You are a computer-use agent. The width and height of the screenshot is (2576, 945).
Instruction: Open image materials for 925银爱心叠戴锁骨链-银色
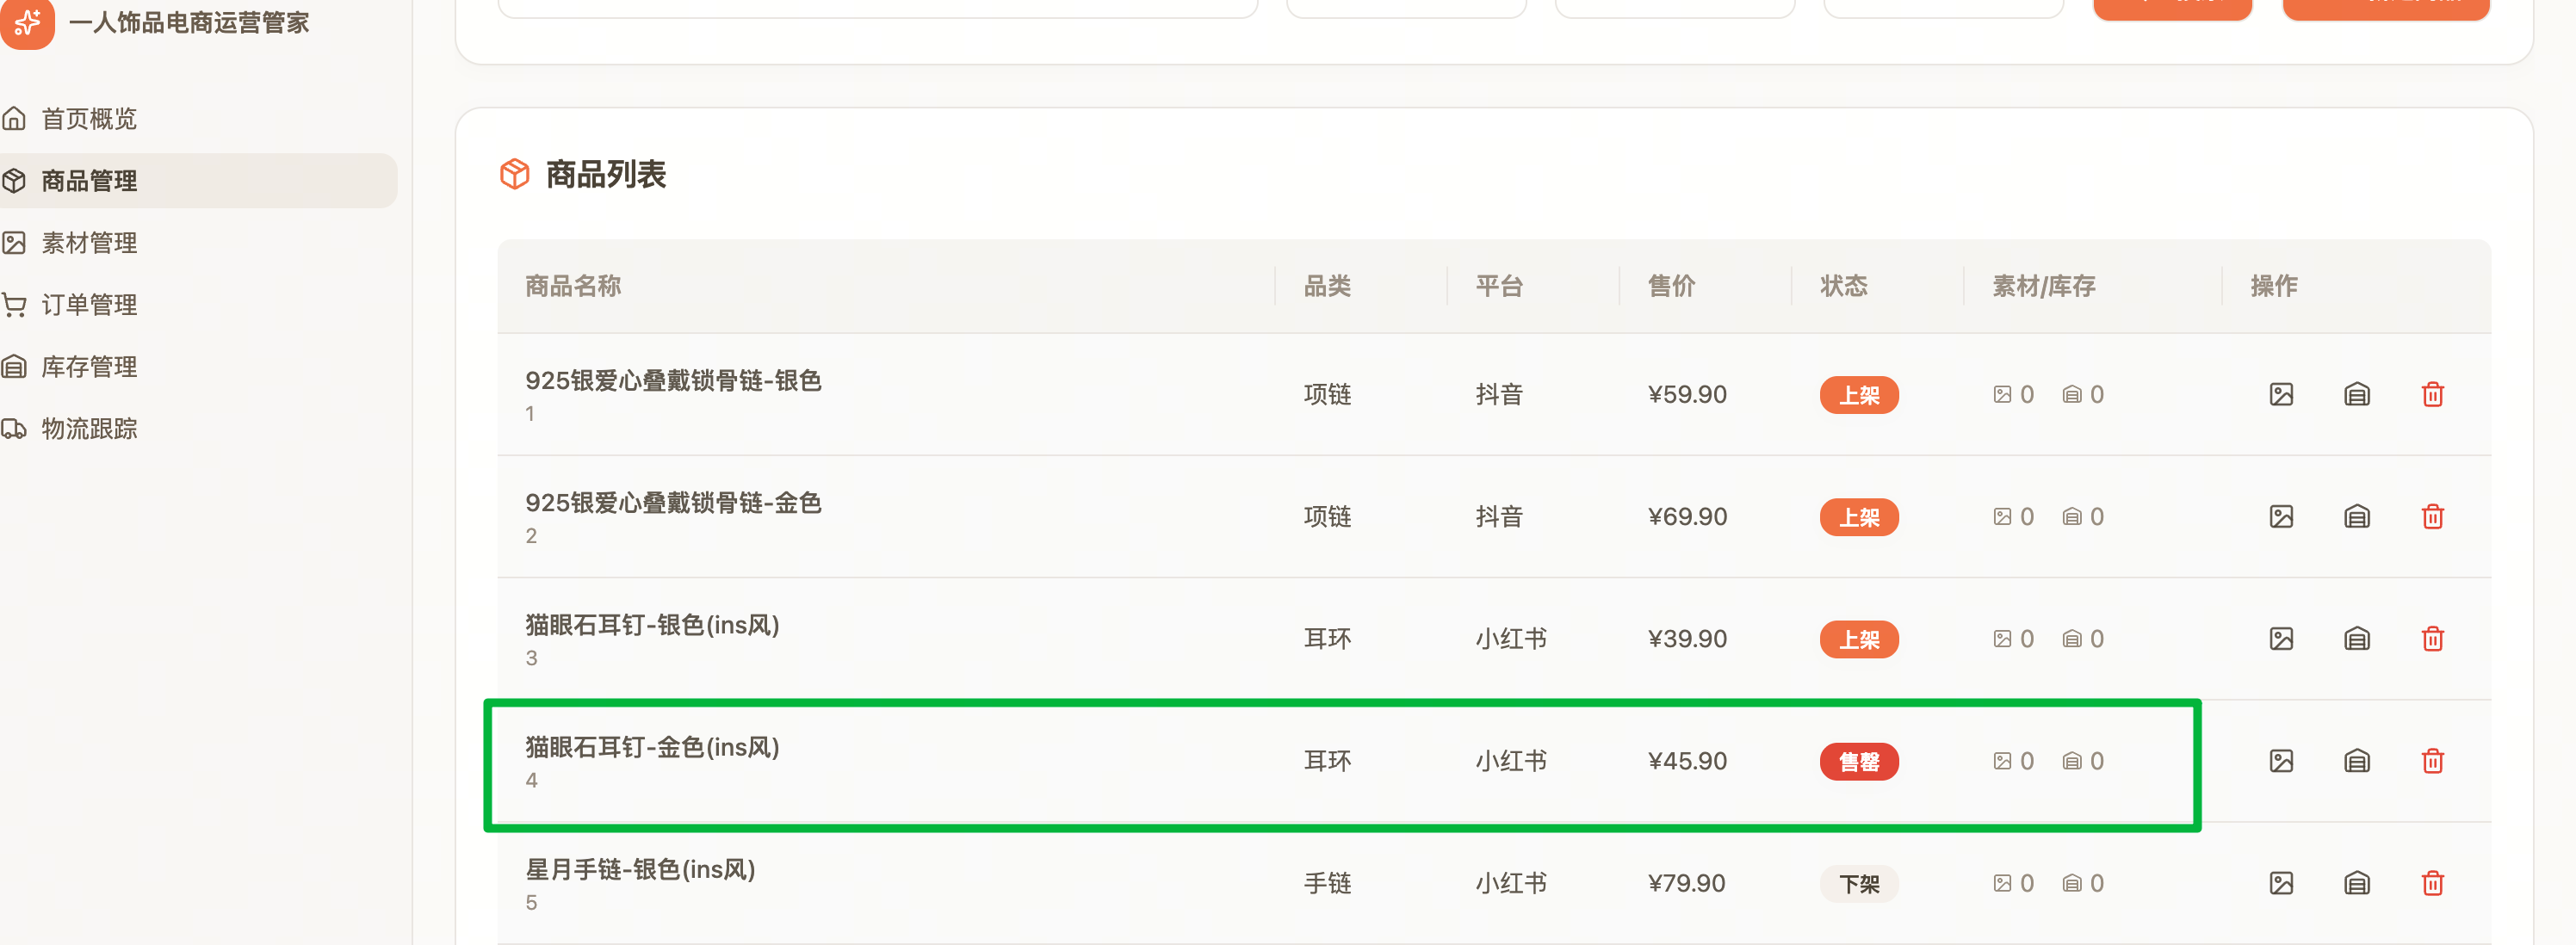(x=2281, y=395)
